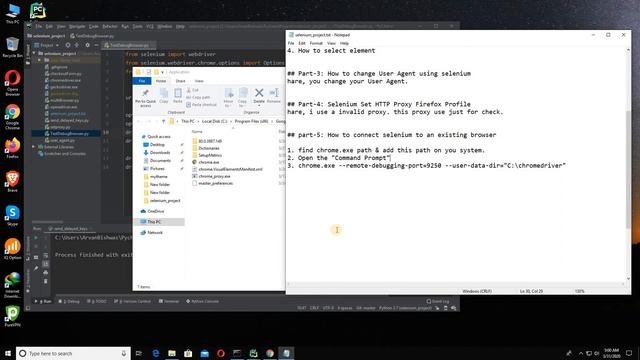Open PyCharm Python Console tab
Viewport: 640px width, 360px height.
click(x=202, y=301)
